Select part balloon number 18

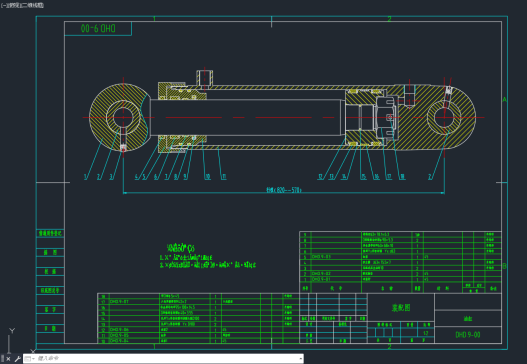(x=402, y=176)
